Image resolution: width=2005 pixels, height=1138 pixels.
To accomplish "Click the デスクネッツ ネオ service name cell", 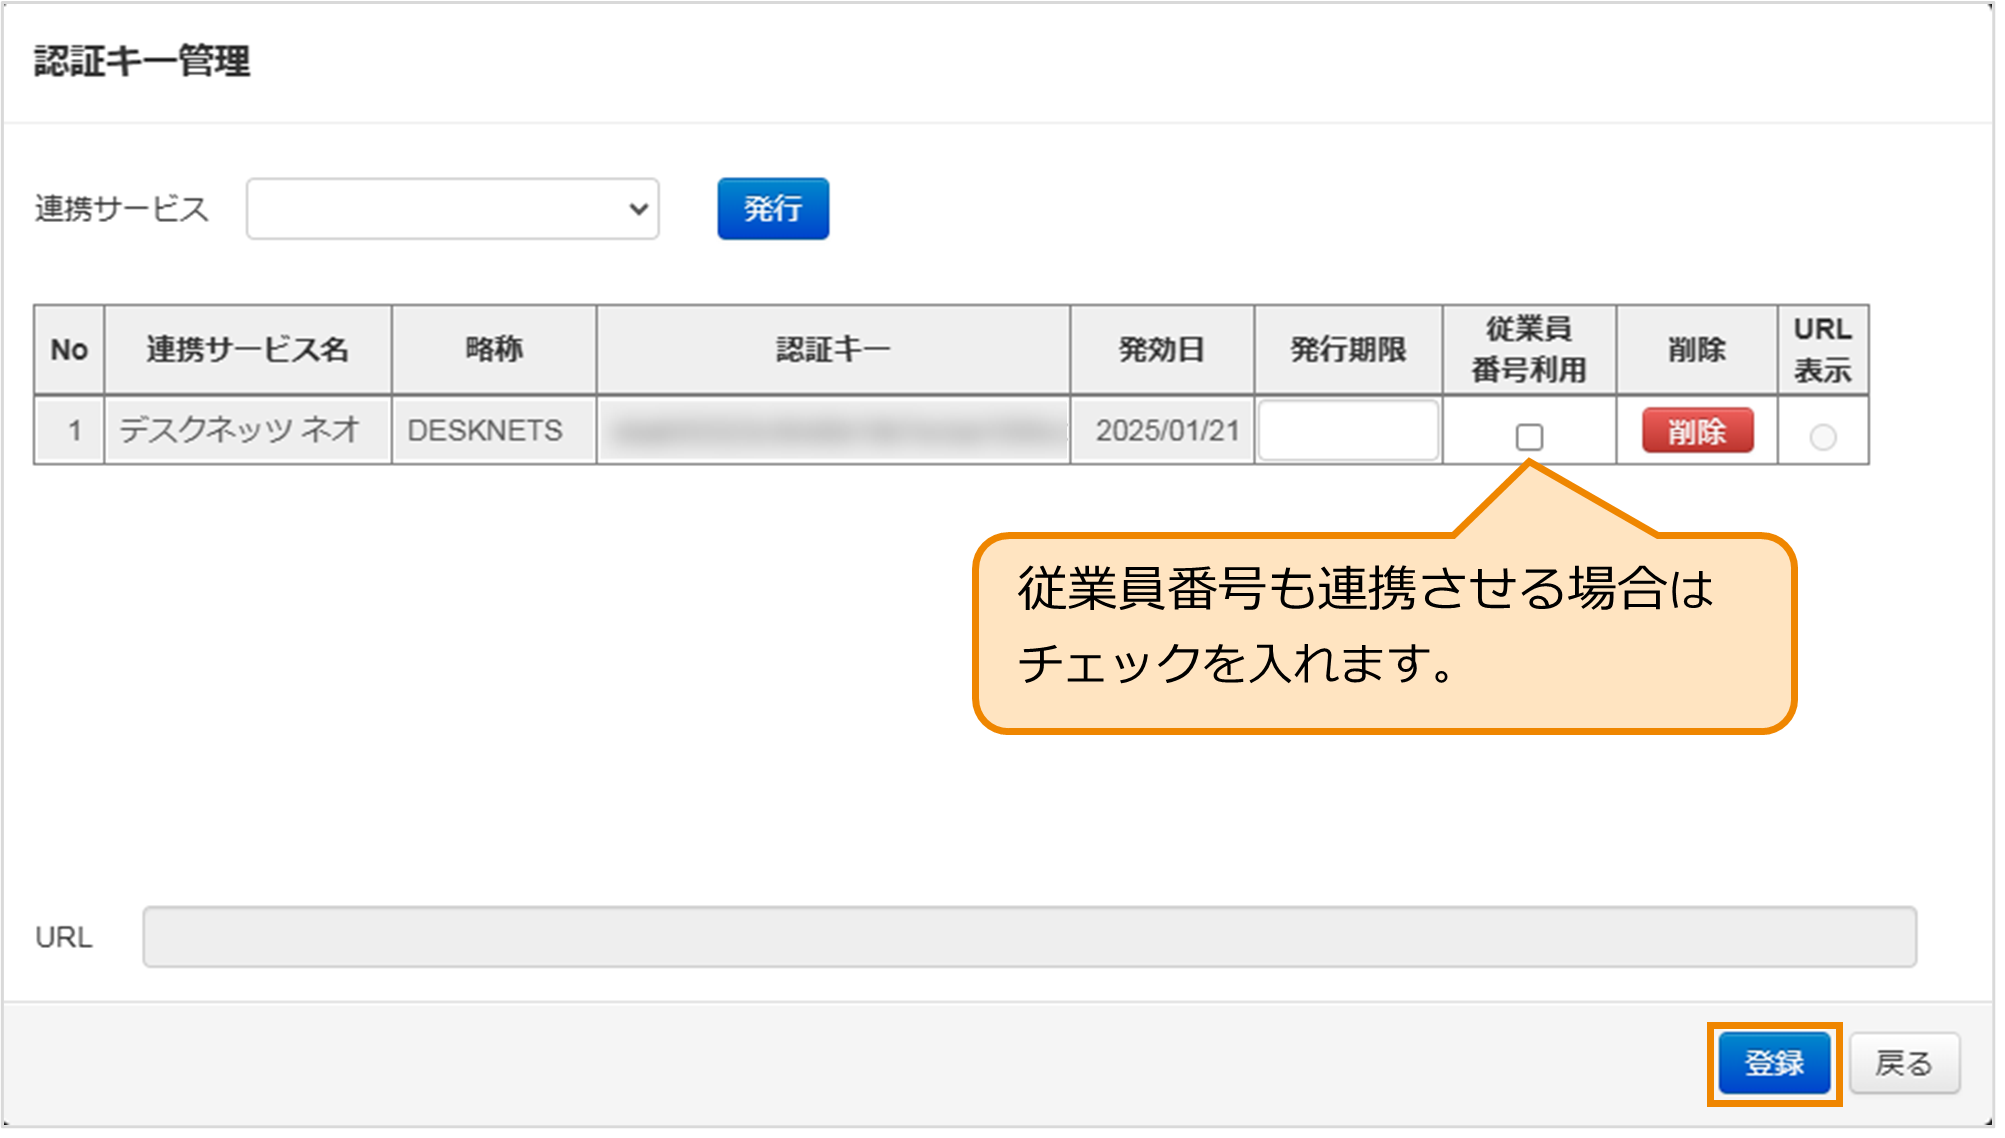I will (246, 430).
